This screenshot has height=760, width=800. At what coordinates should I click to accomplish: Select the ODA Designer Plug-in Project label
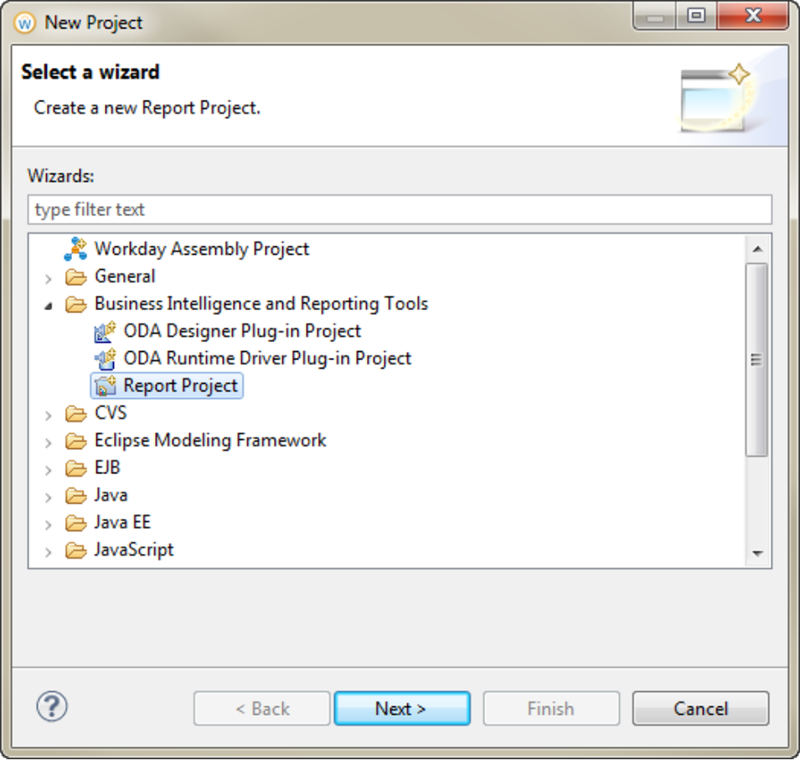coord(242,331)
